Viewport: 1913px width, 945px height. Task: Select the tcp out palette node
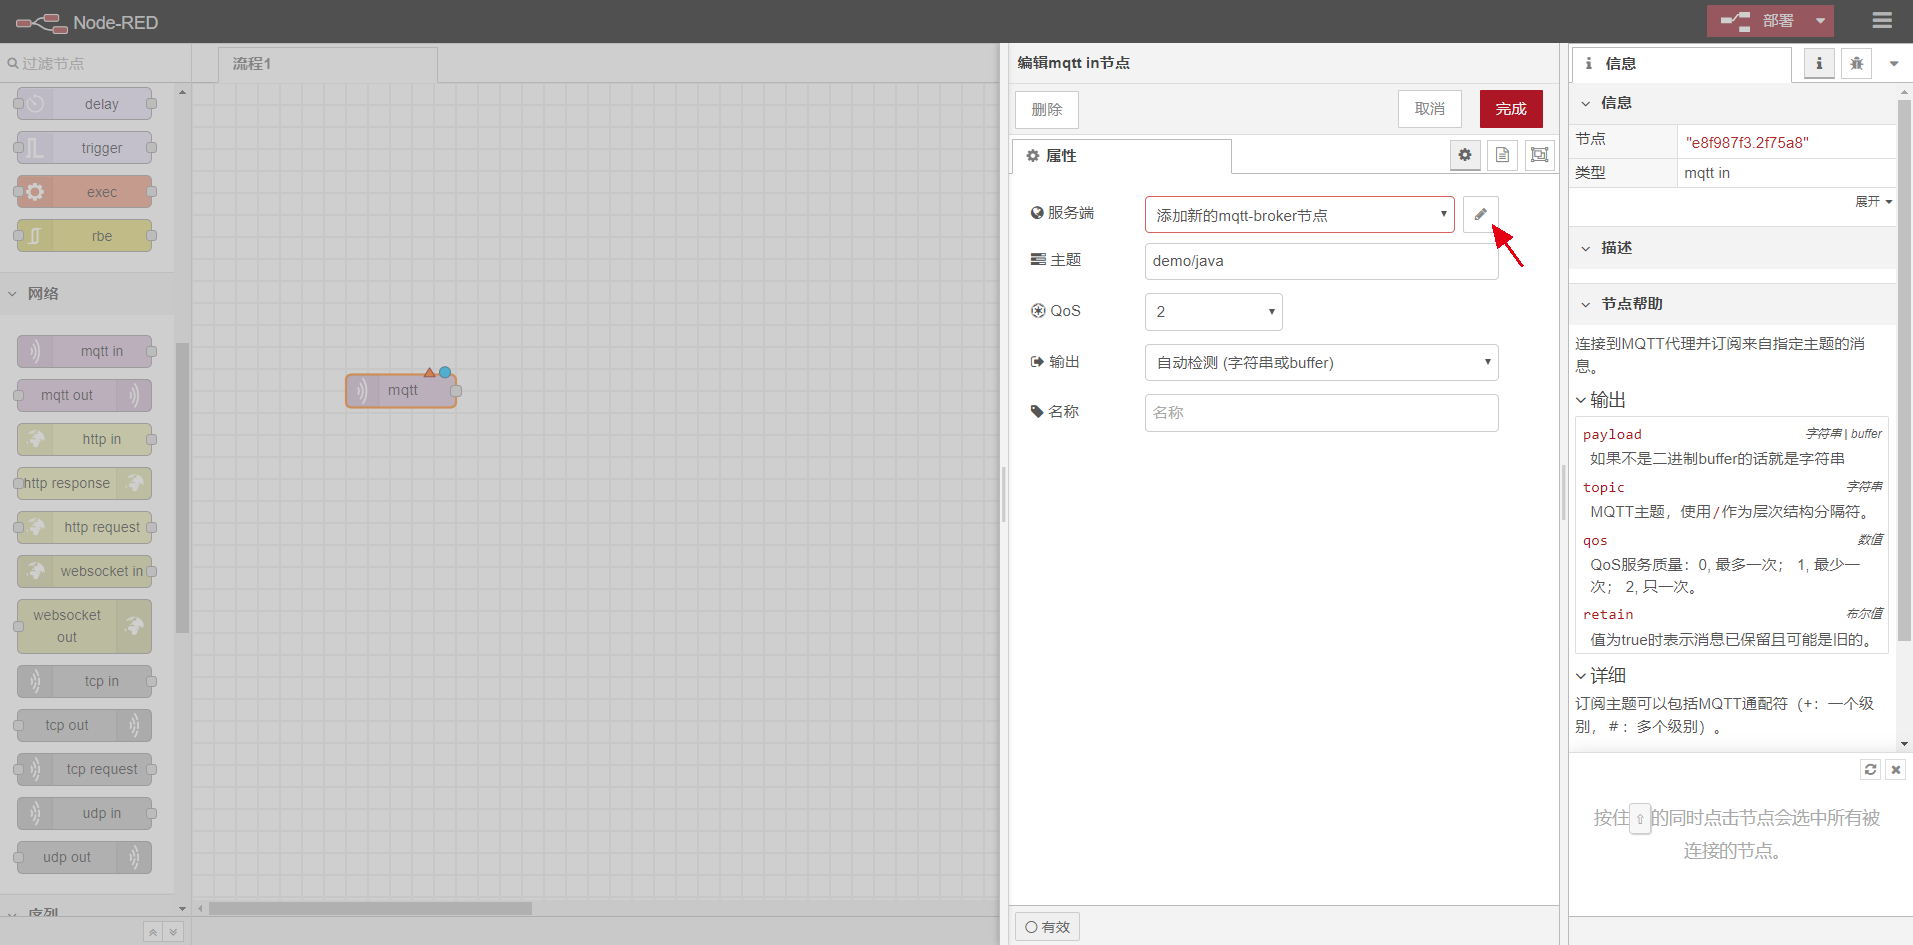coord(84,725)
